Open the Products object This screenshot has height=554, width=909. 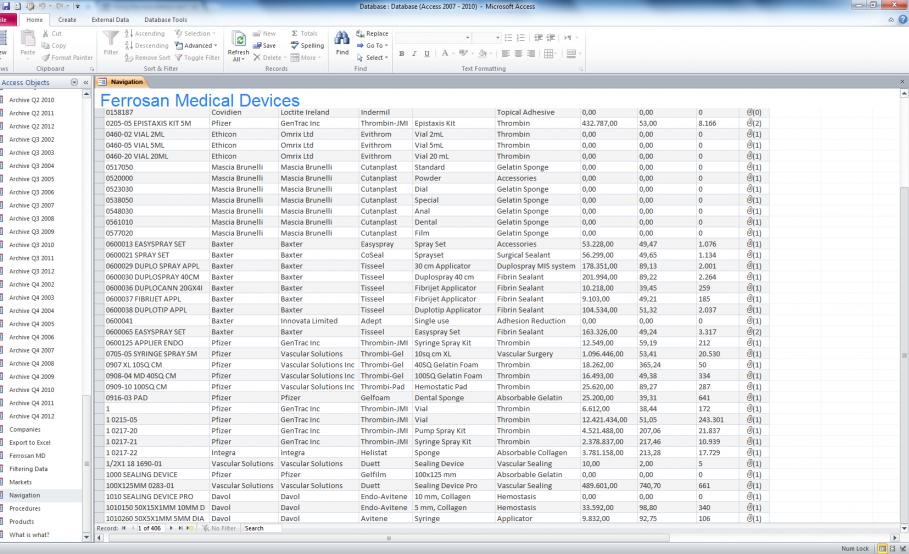click(x=21, y=522)
